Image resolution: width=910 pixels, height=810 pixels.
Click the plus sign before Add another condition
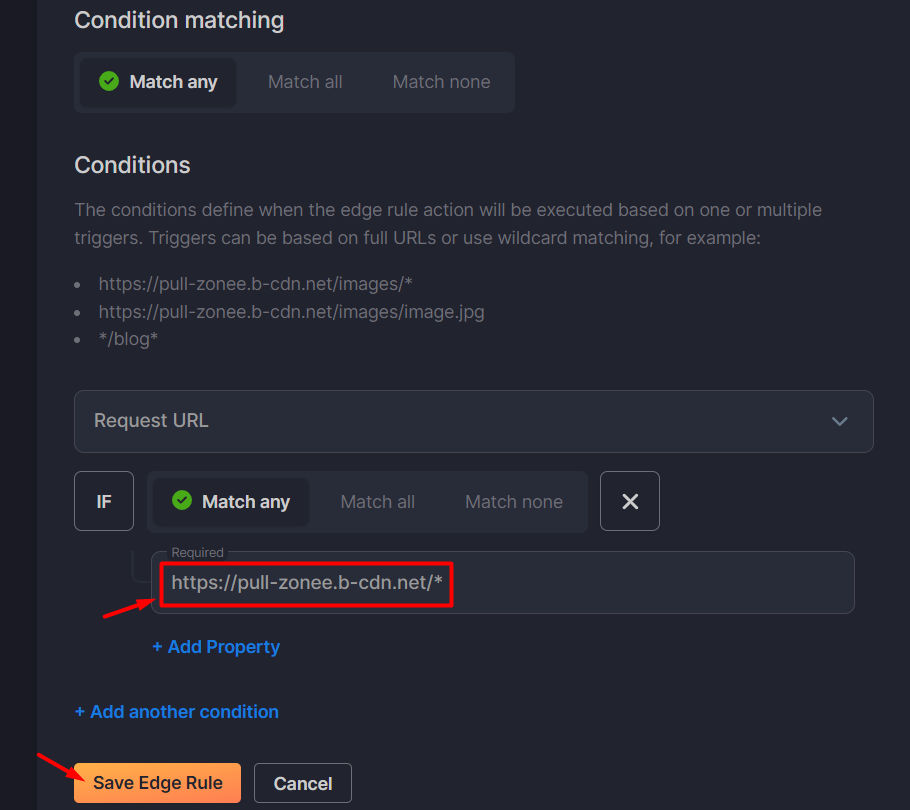(x=80, y=712)
